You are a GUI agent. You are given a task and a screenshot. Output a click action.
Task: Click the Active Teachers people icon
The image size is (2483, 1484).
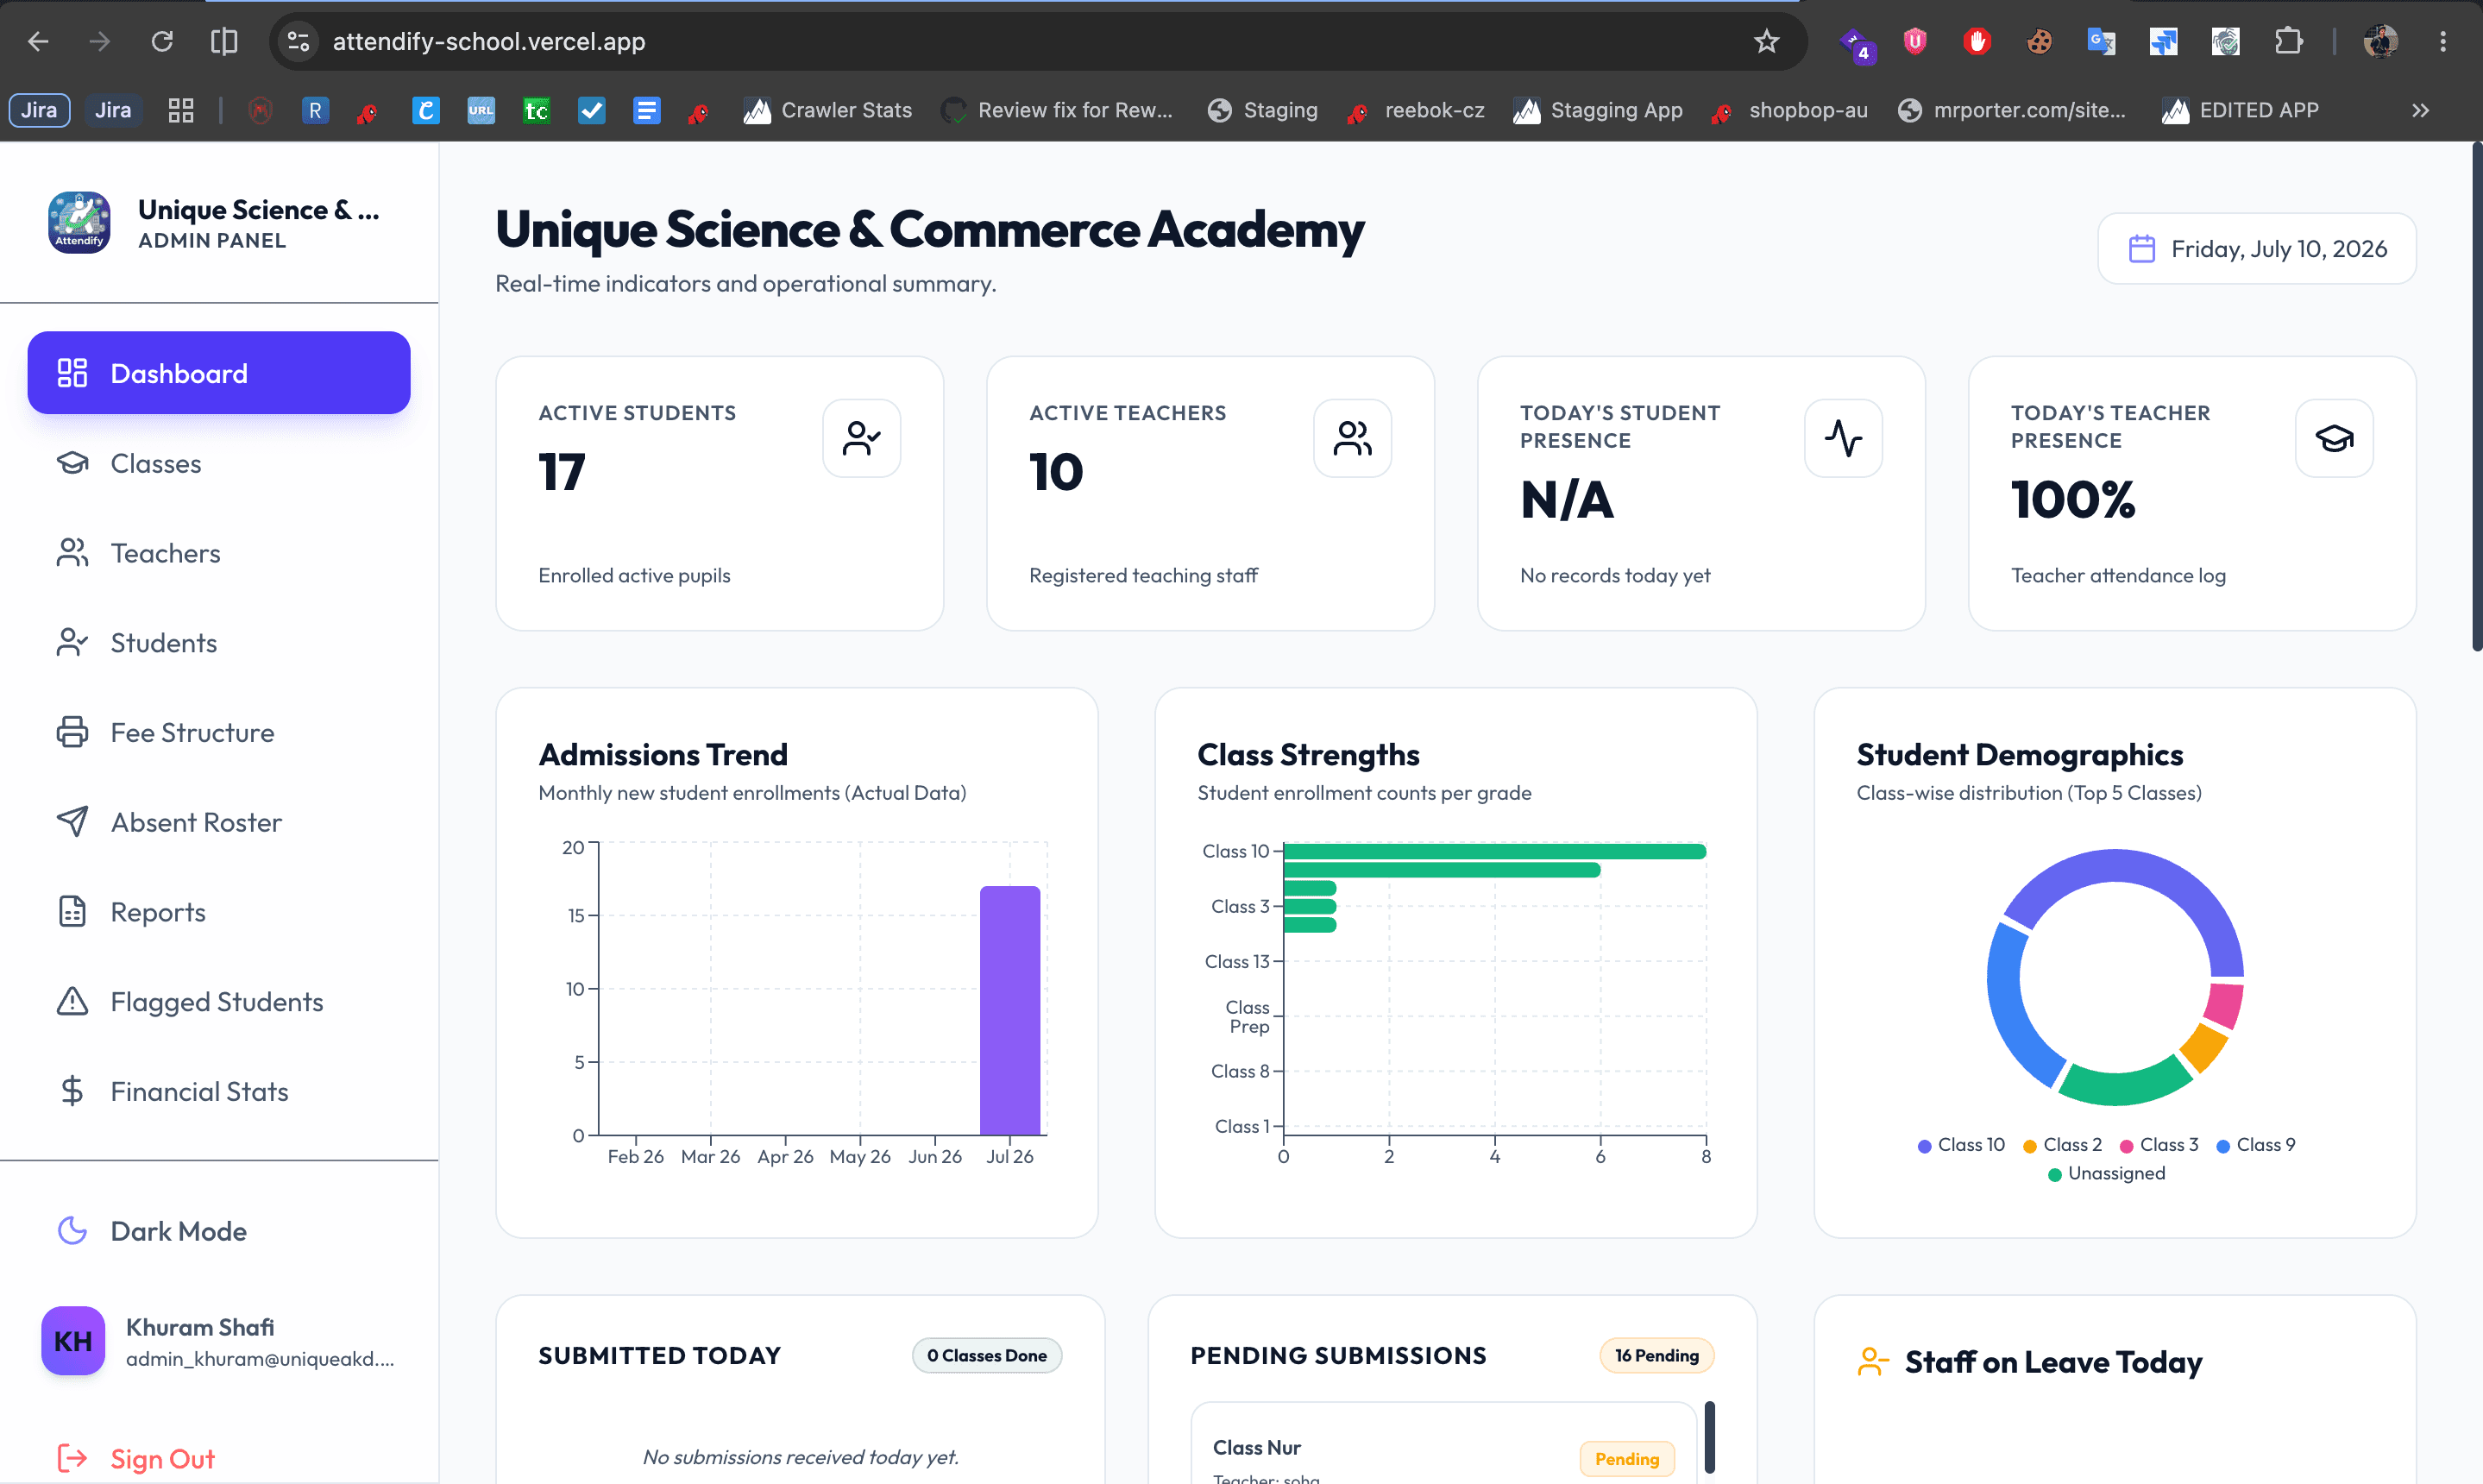(1352, 438)
